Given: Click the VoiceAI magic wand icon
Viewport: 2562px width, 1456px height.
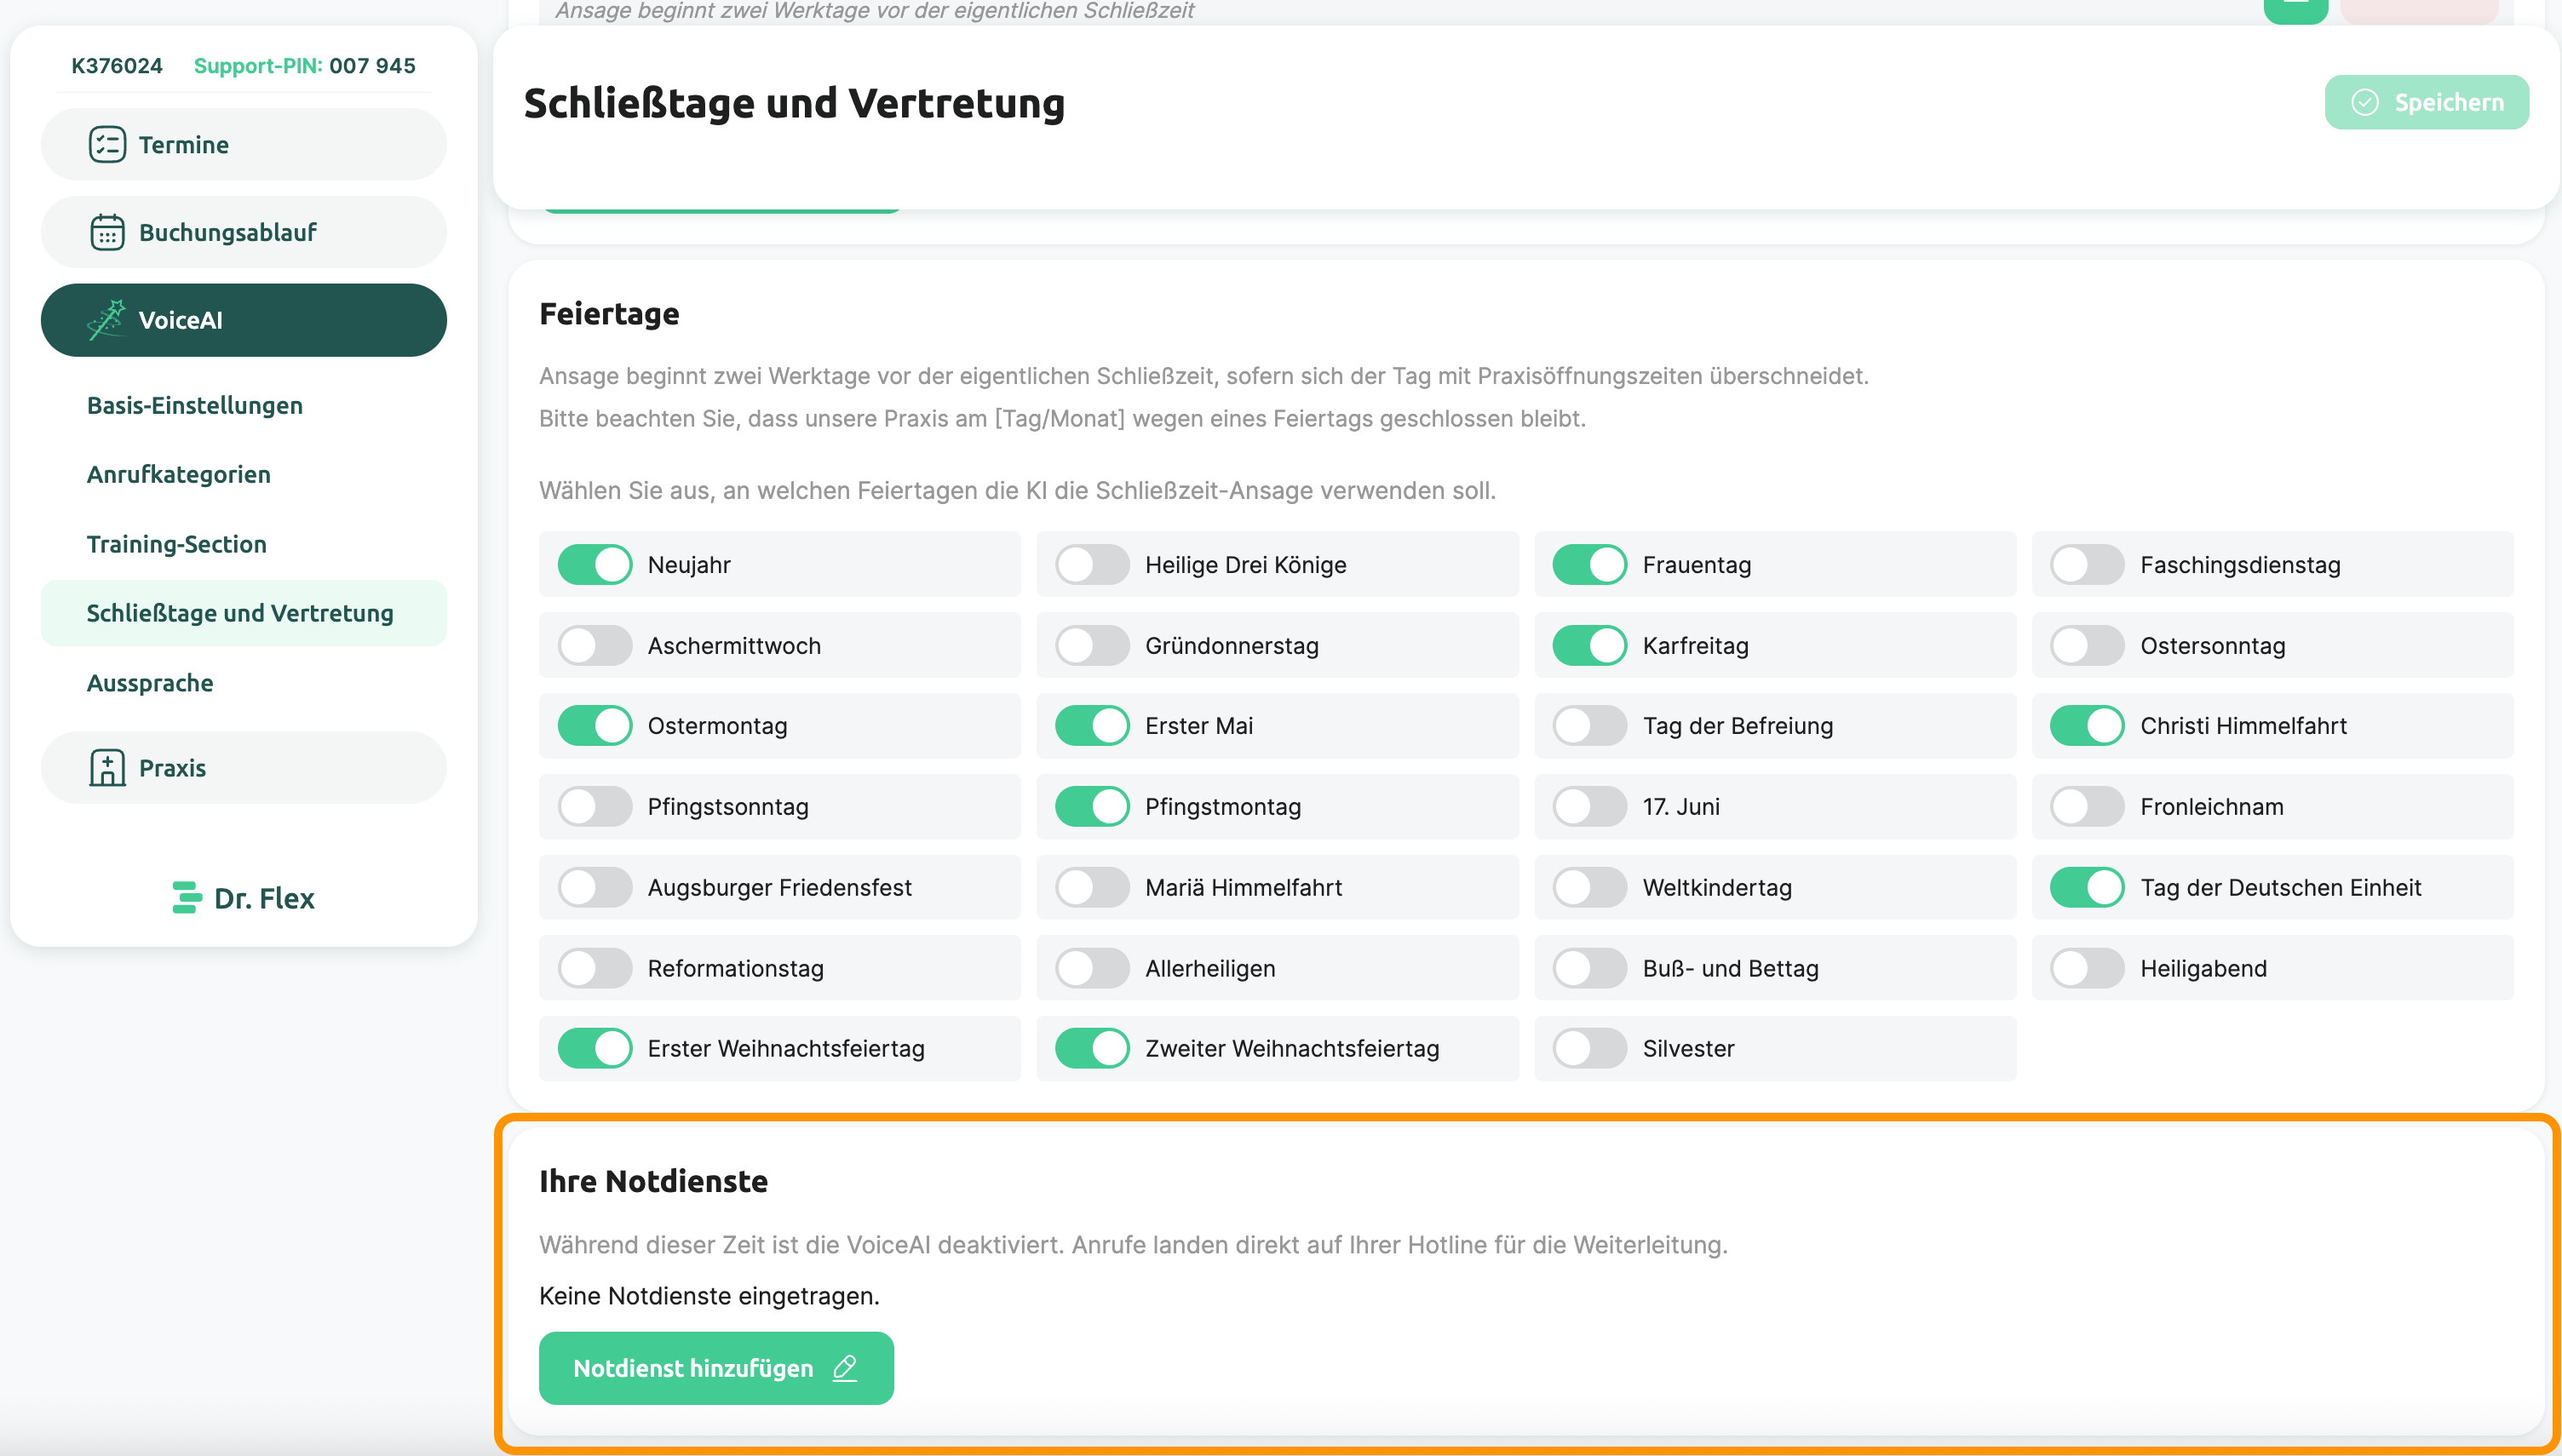Looking at the screenshot, I should 106,320.
